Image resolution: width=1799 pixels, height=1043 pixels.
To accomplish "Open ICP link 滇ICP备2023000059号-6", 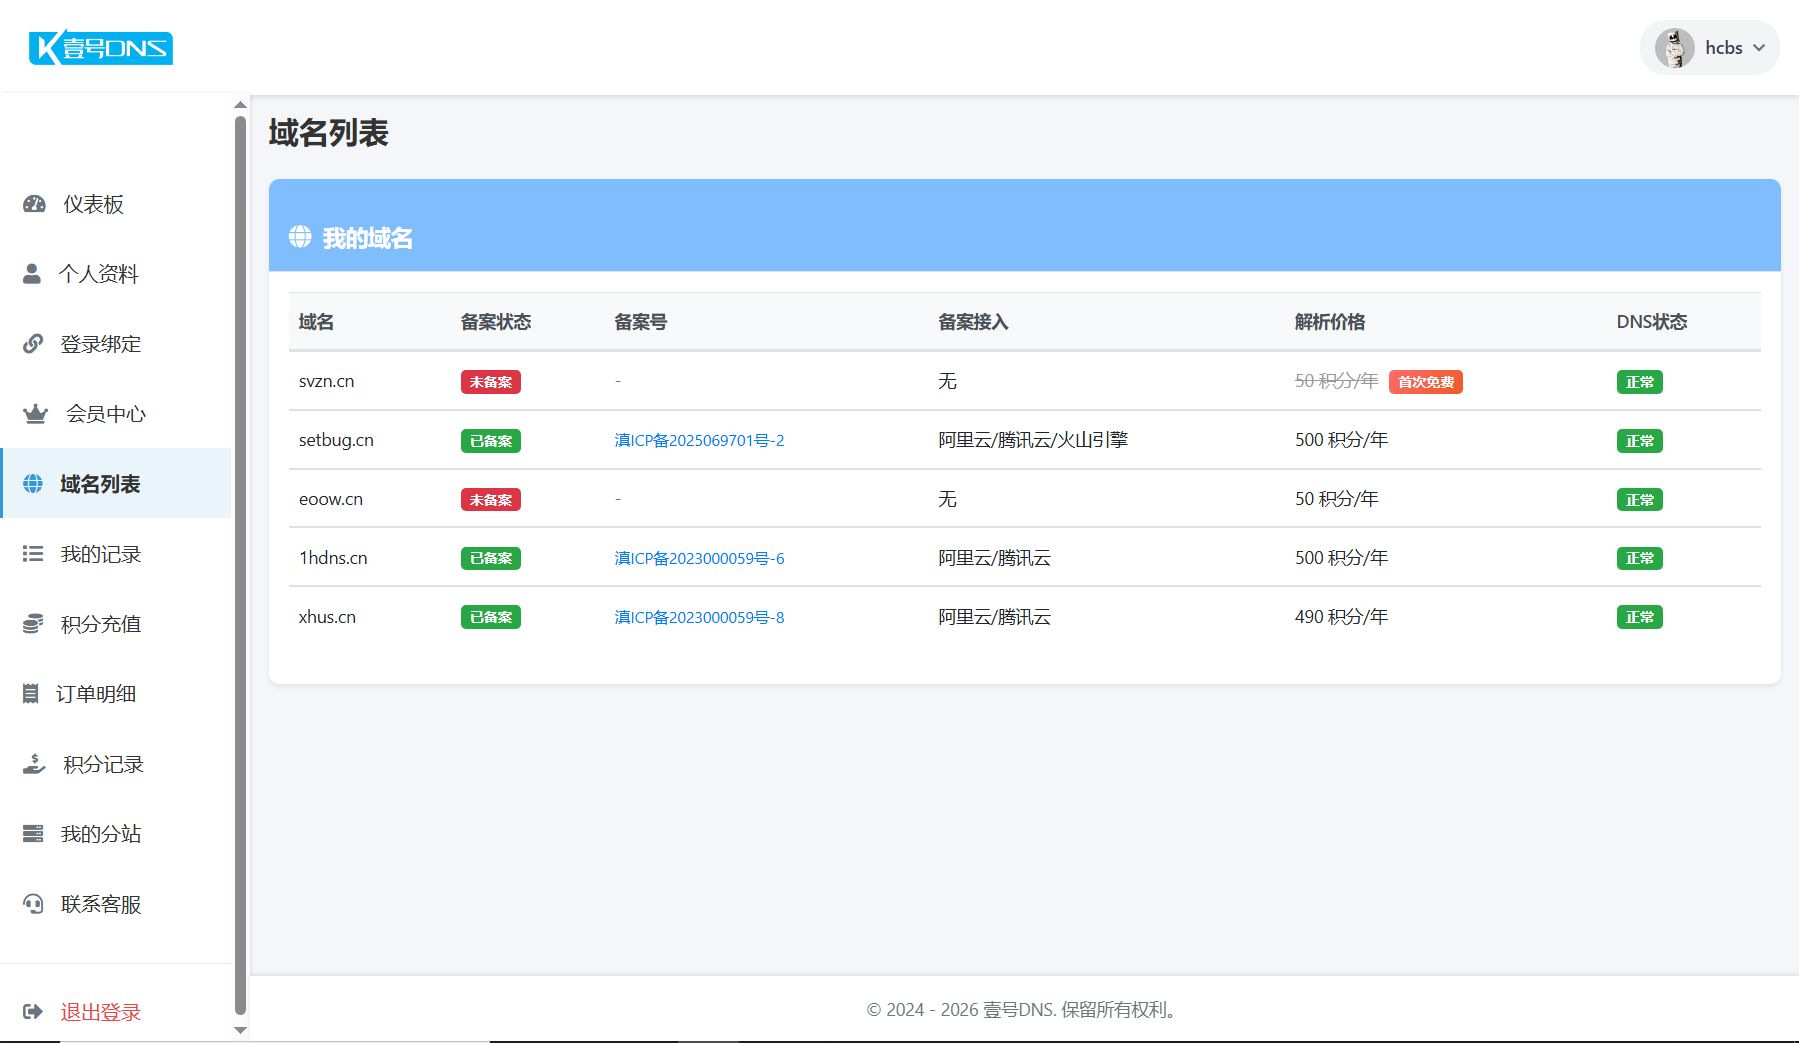I will click(699, 559).
